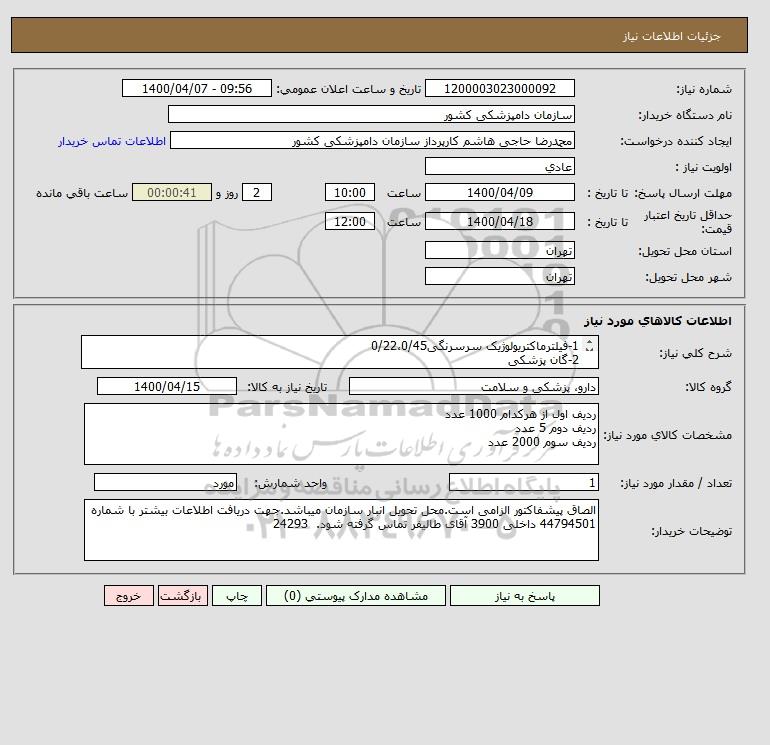Click the countdown timer 00:00:41
The height and width of the screenshot is (745, 770).
point(172,193)
